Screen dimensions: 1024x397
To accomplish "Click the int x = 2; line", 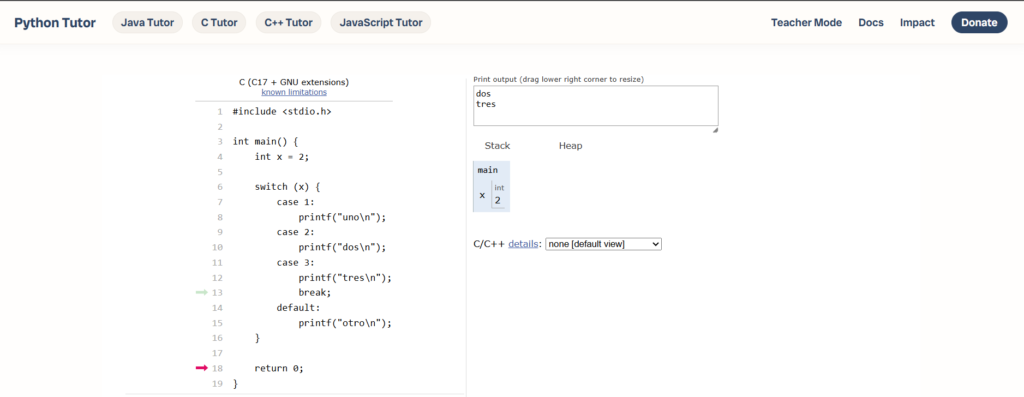I will [281, 157].
